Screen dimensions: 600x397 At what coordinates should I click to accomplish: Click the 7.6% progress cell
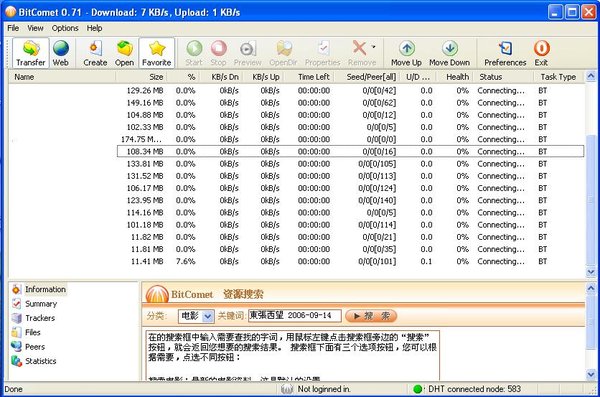pos(186,261)
